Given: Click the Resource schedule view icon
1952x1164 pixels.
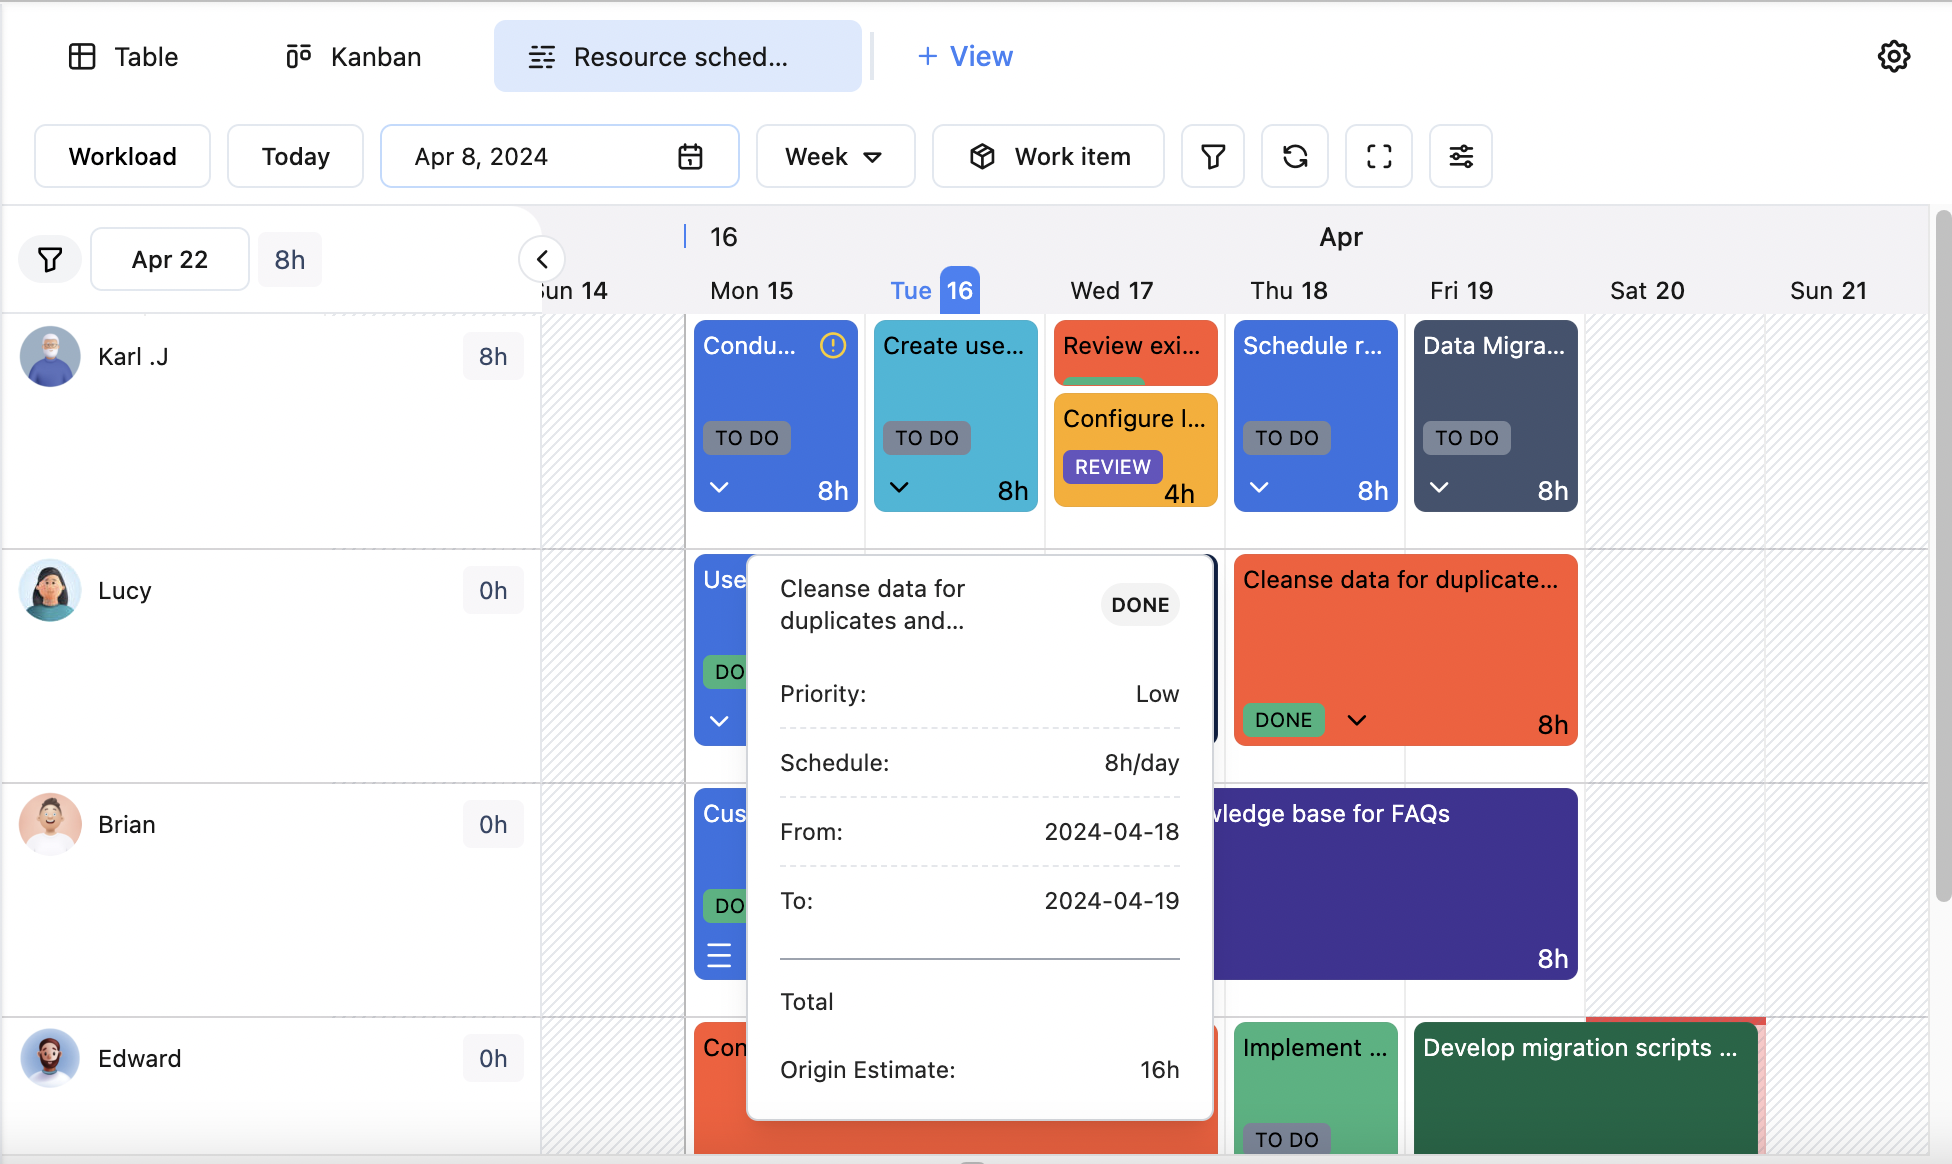Looking at the screenshot, I should point(540,57).
